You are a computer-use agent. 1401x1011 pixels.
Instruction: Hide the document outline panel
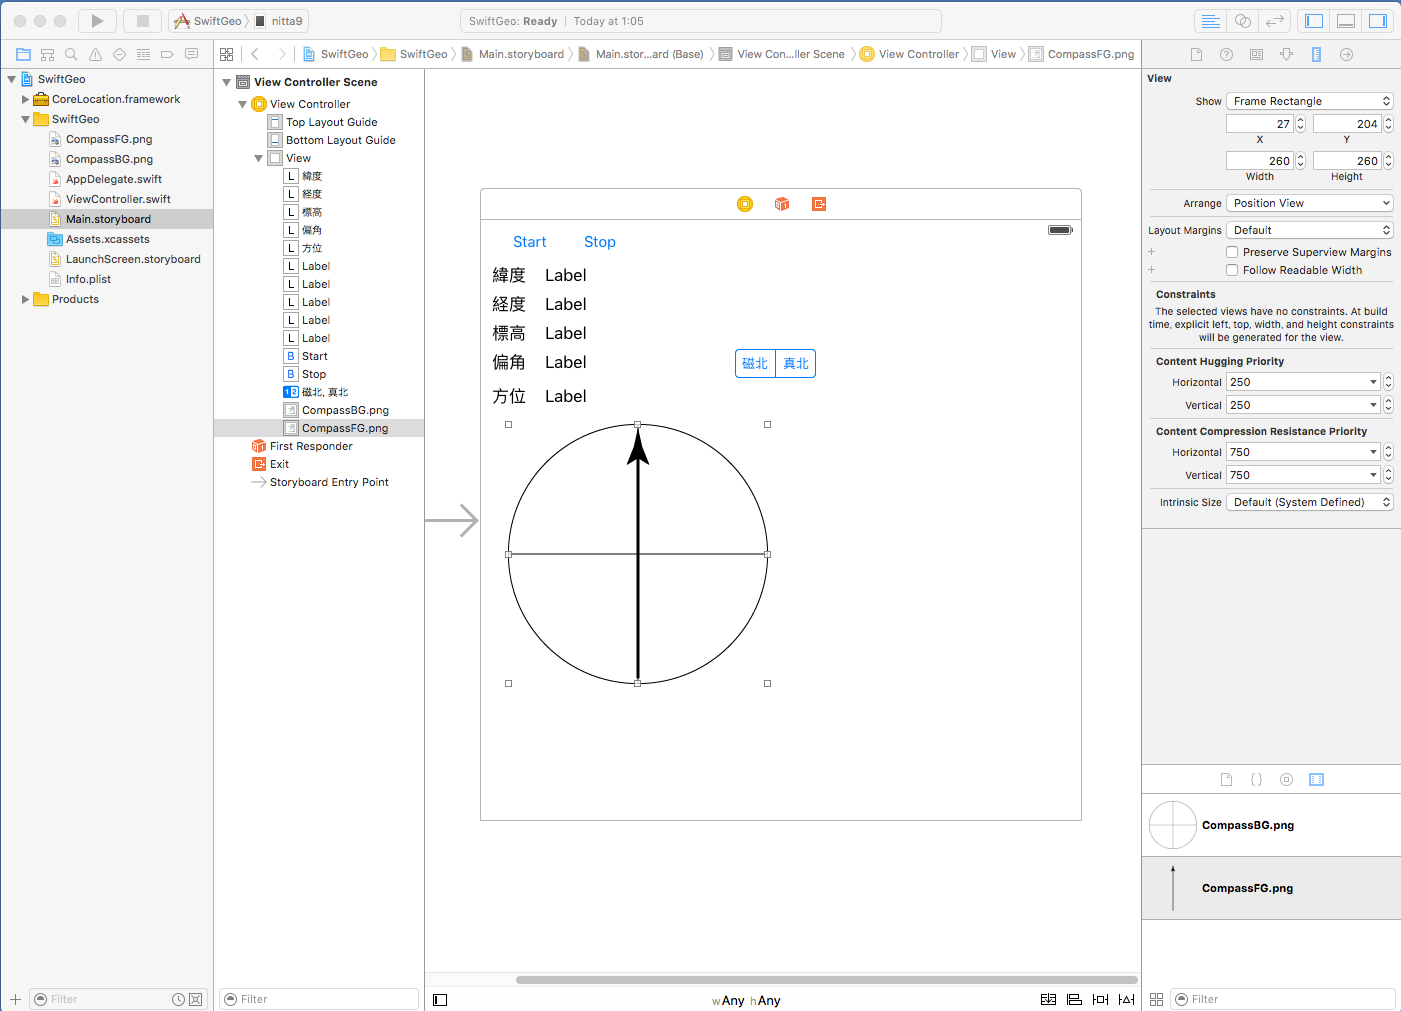point(440,999)
